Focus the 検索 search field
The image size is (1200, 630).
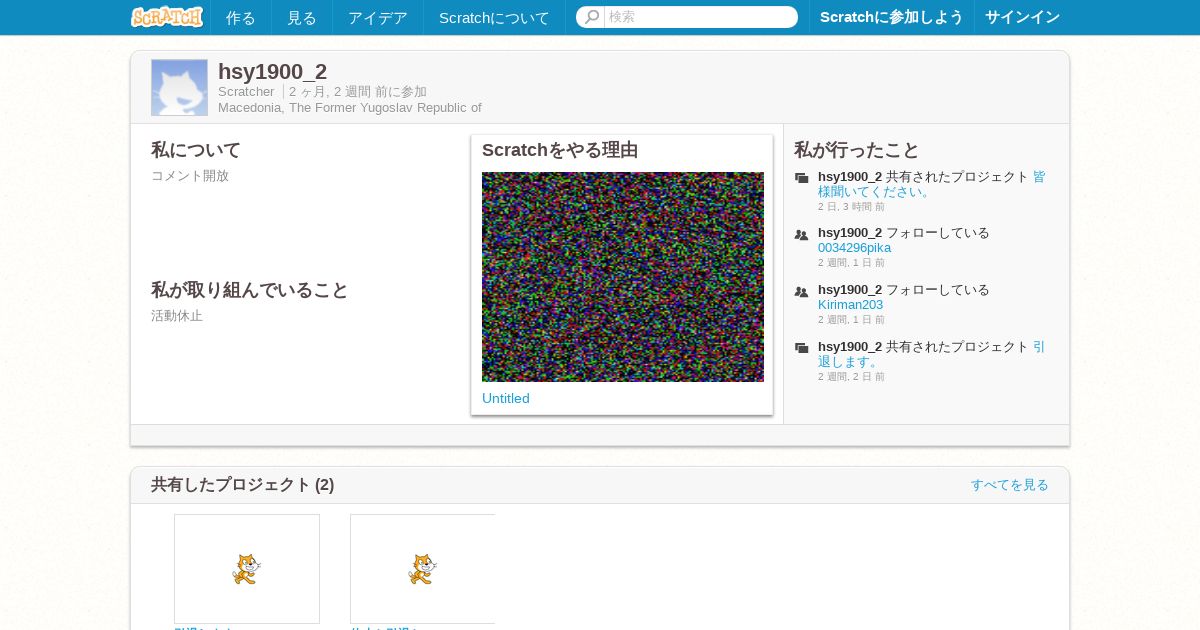point(700,17)
